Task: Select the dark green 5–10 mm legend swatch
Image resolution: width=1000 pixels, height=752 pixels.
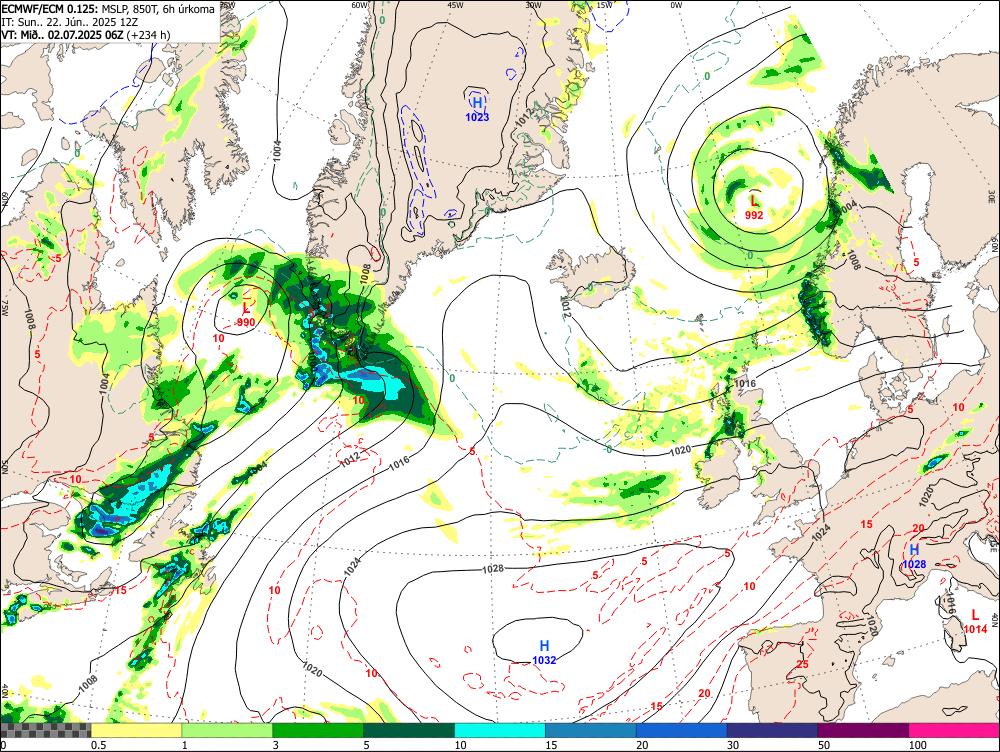Action: coord(409,730)
